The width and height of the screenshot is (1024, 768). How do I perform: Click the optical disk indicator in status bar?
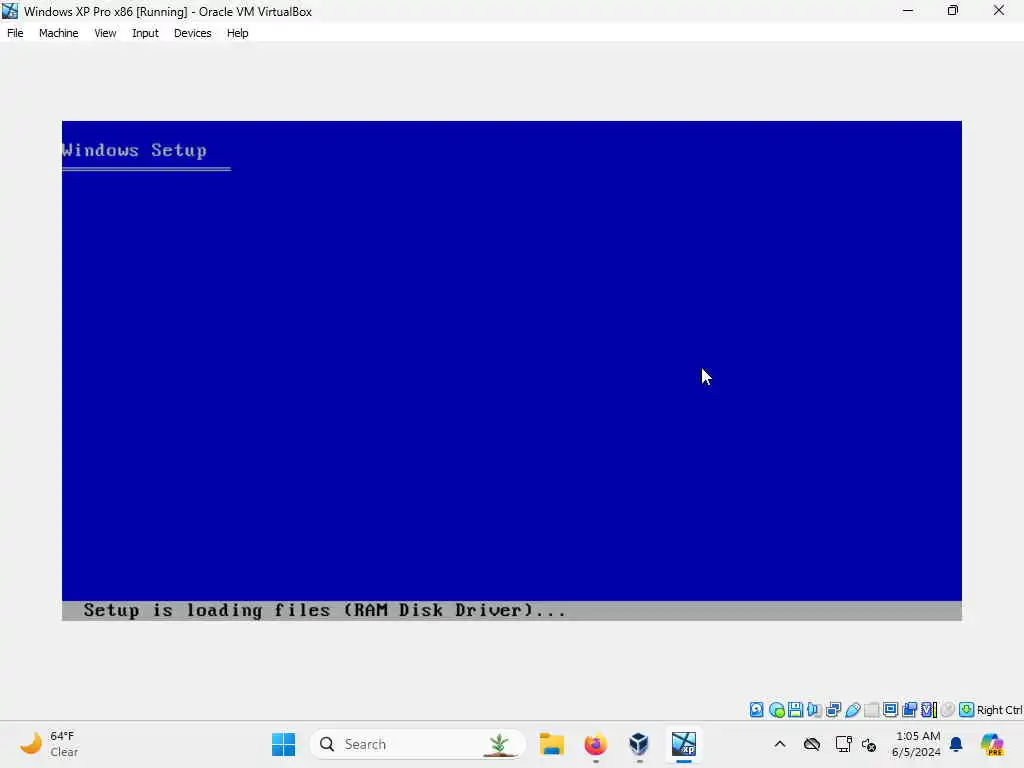pos(776,710)
